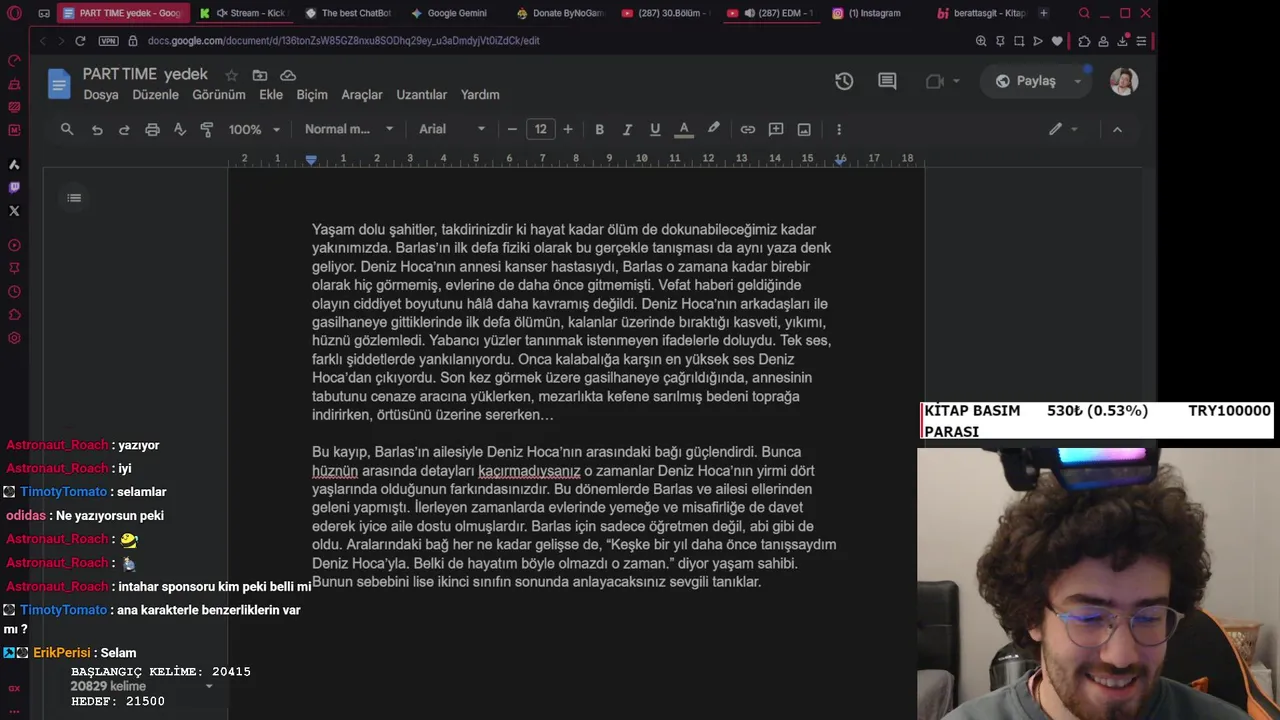This screenshot has width=1280, height=720.
Task: Open the more toolbar options menu
Action: tap(839, 129)
